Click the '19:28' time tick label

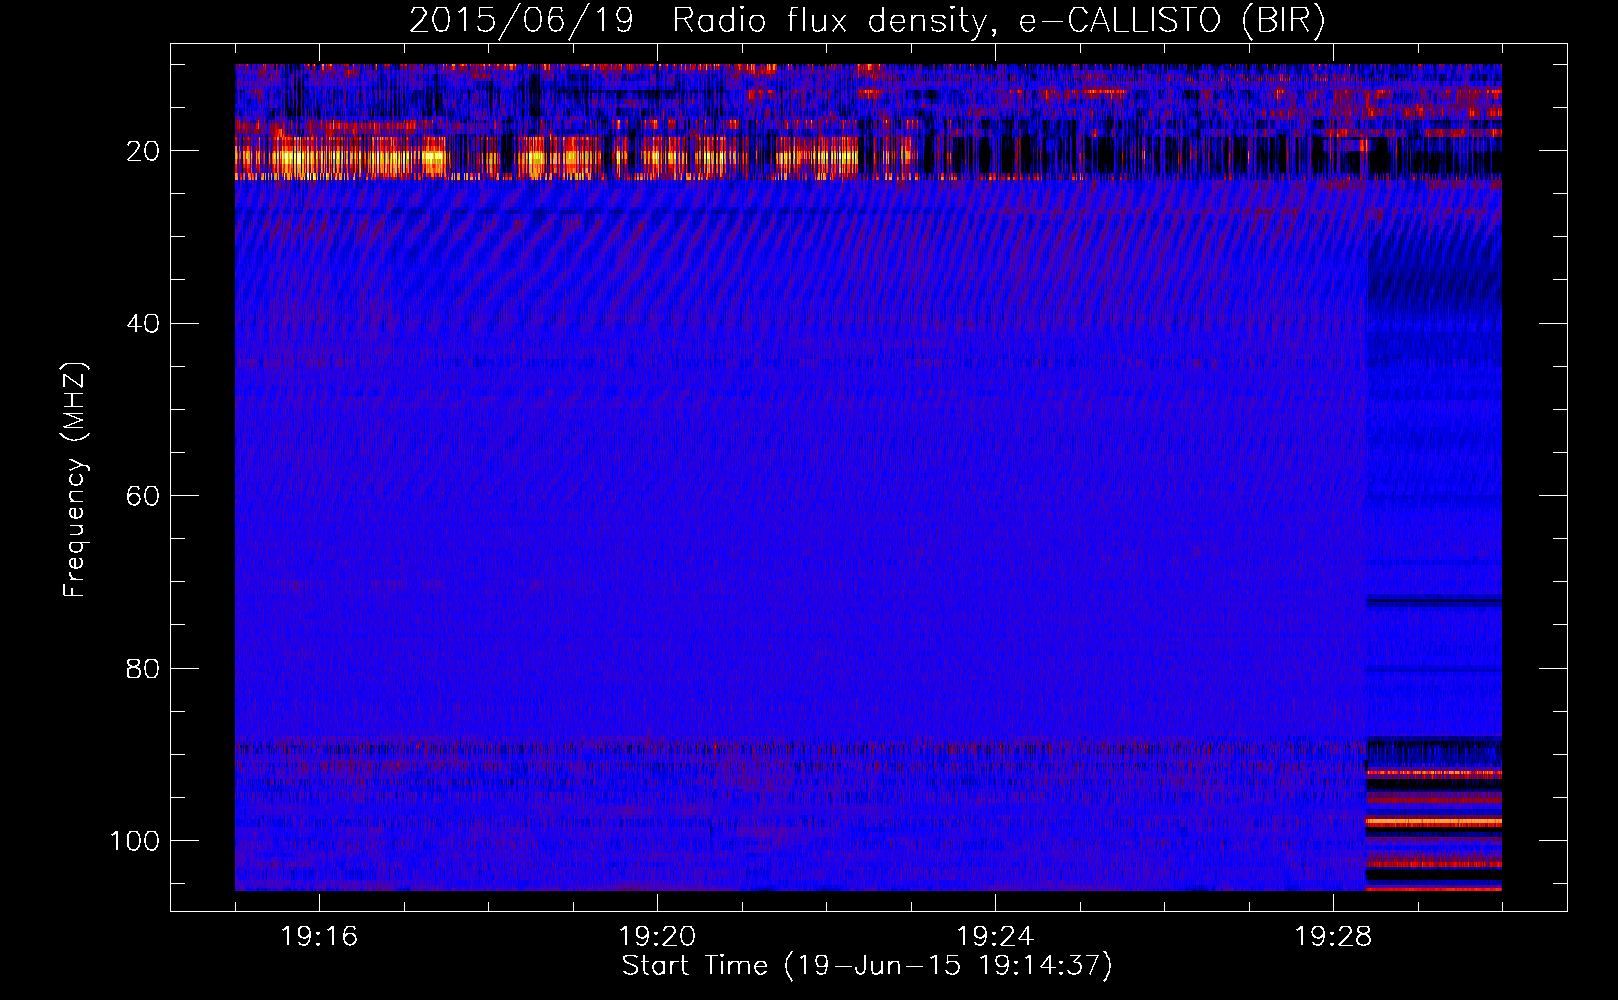(1333, 937)
